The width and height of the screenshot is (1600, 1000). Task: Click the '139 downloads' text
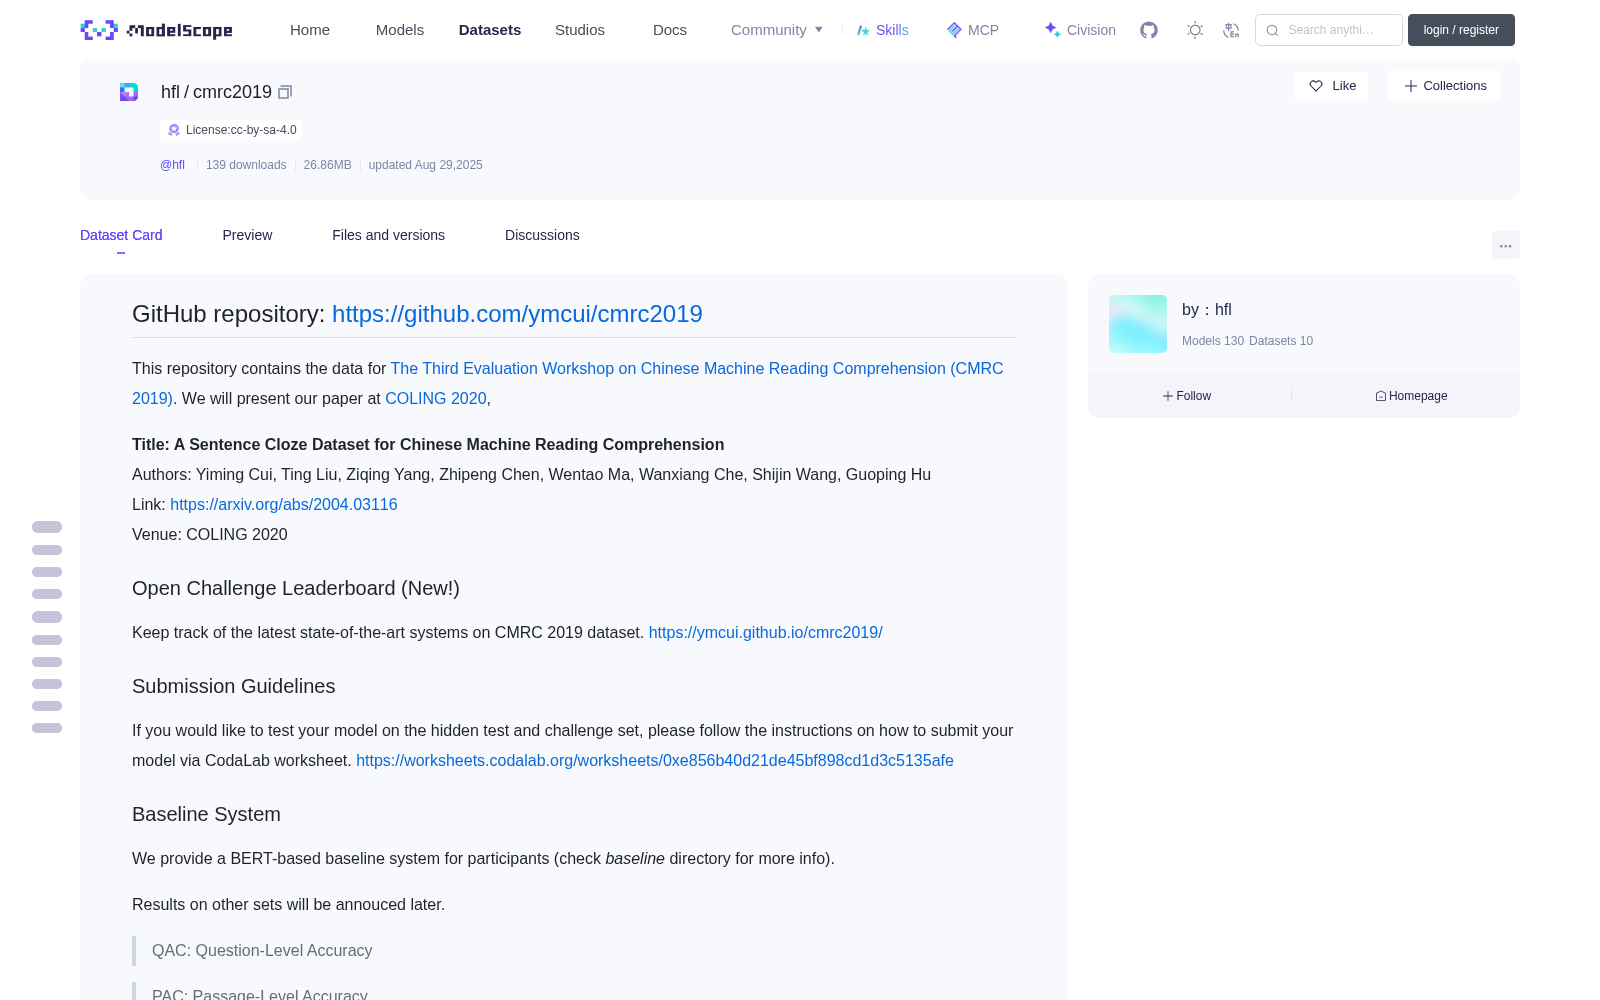click(246, 165)
